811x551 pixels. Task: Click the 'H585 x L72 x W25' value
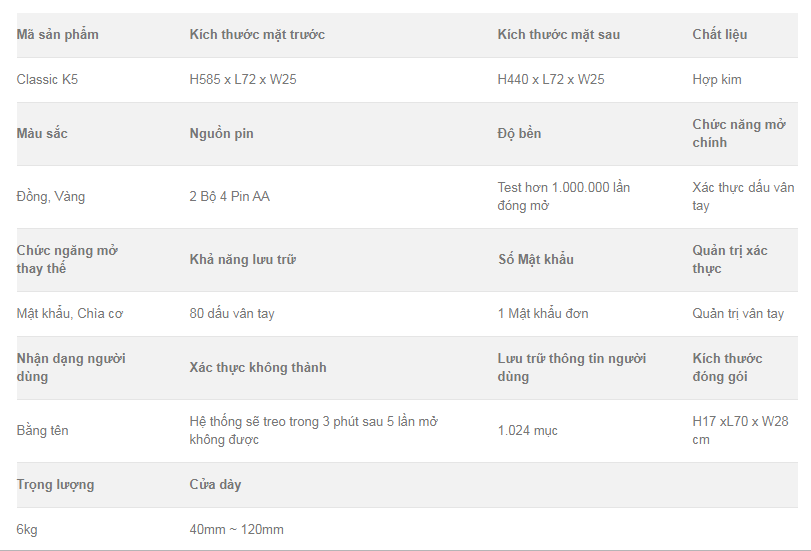[243, 79]
